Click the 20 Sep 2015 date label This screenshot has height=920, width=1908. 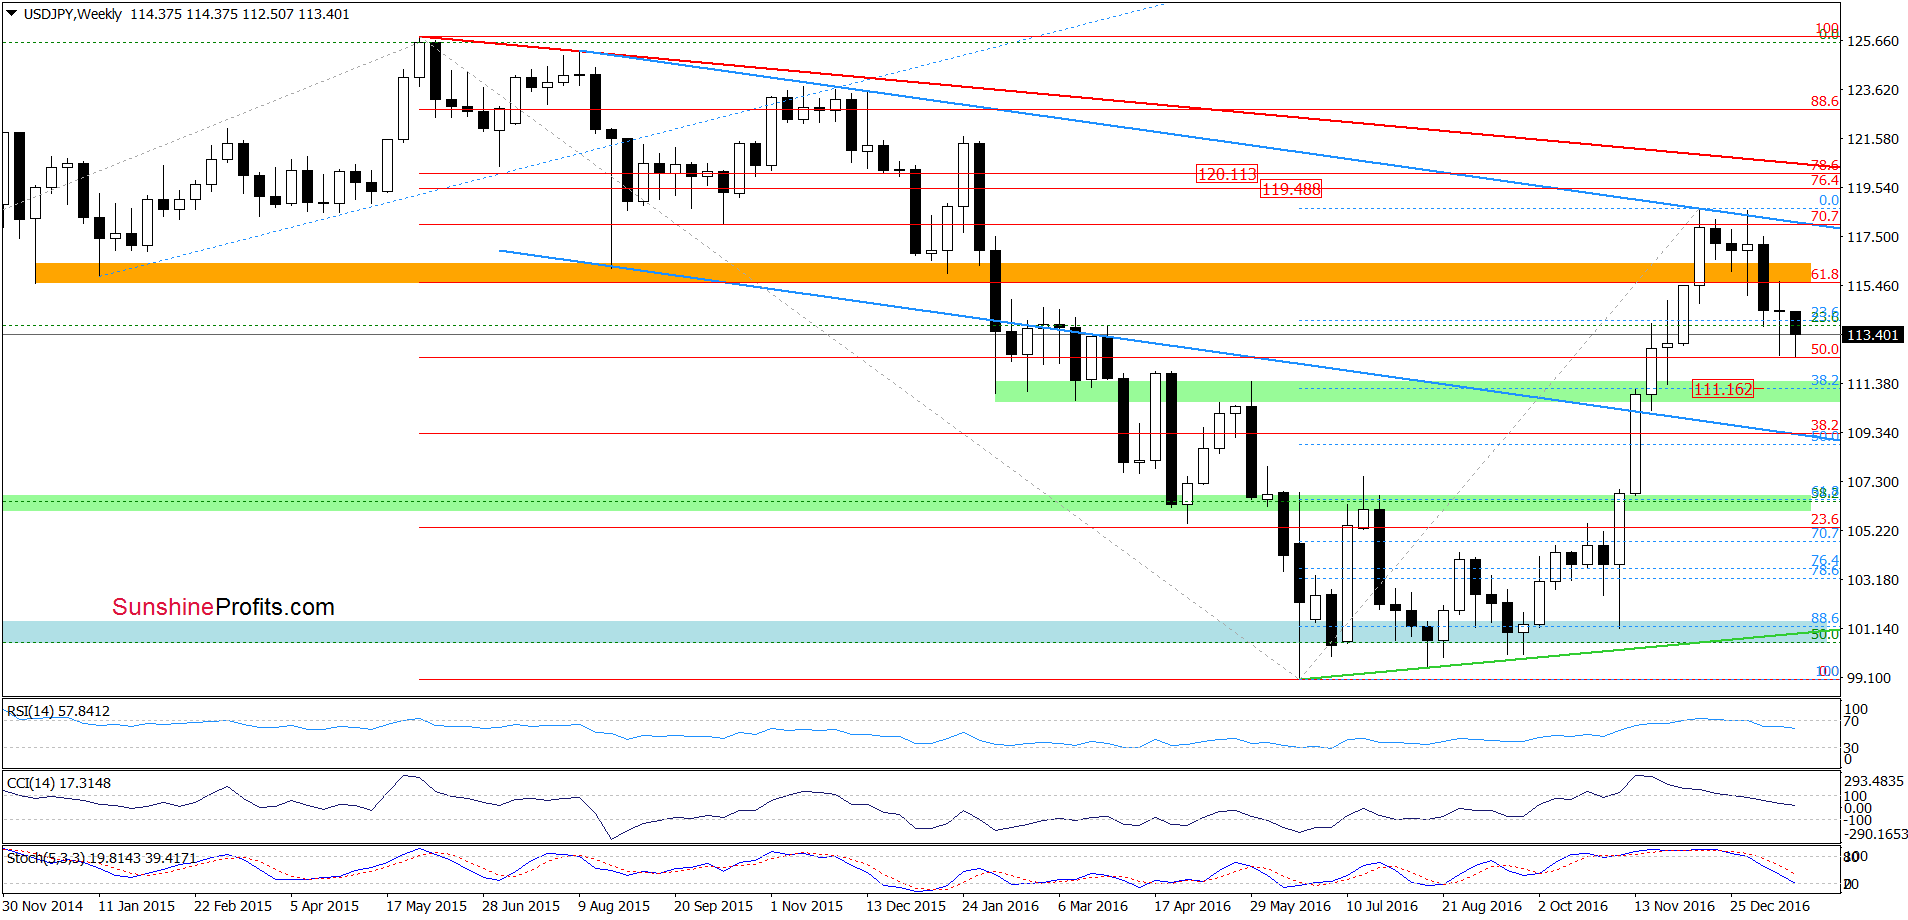pos(713,906)
